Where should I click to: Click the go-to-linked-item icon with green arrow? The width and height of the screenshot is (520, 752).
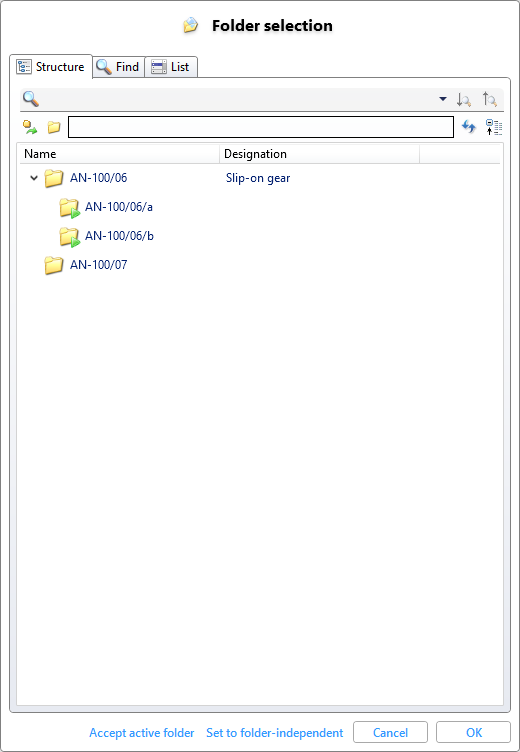[x=30, y=127]
